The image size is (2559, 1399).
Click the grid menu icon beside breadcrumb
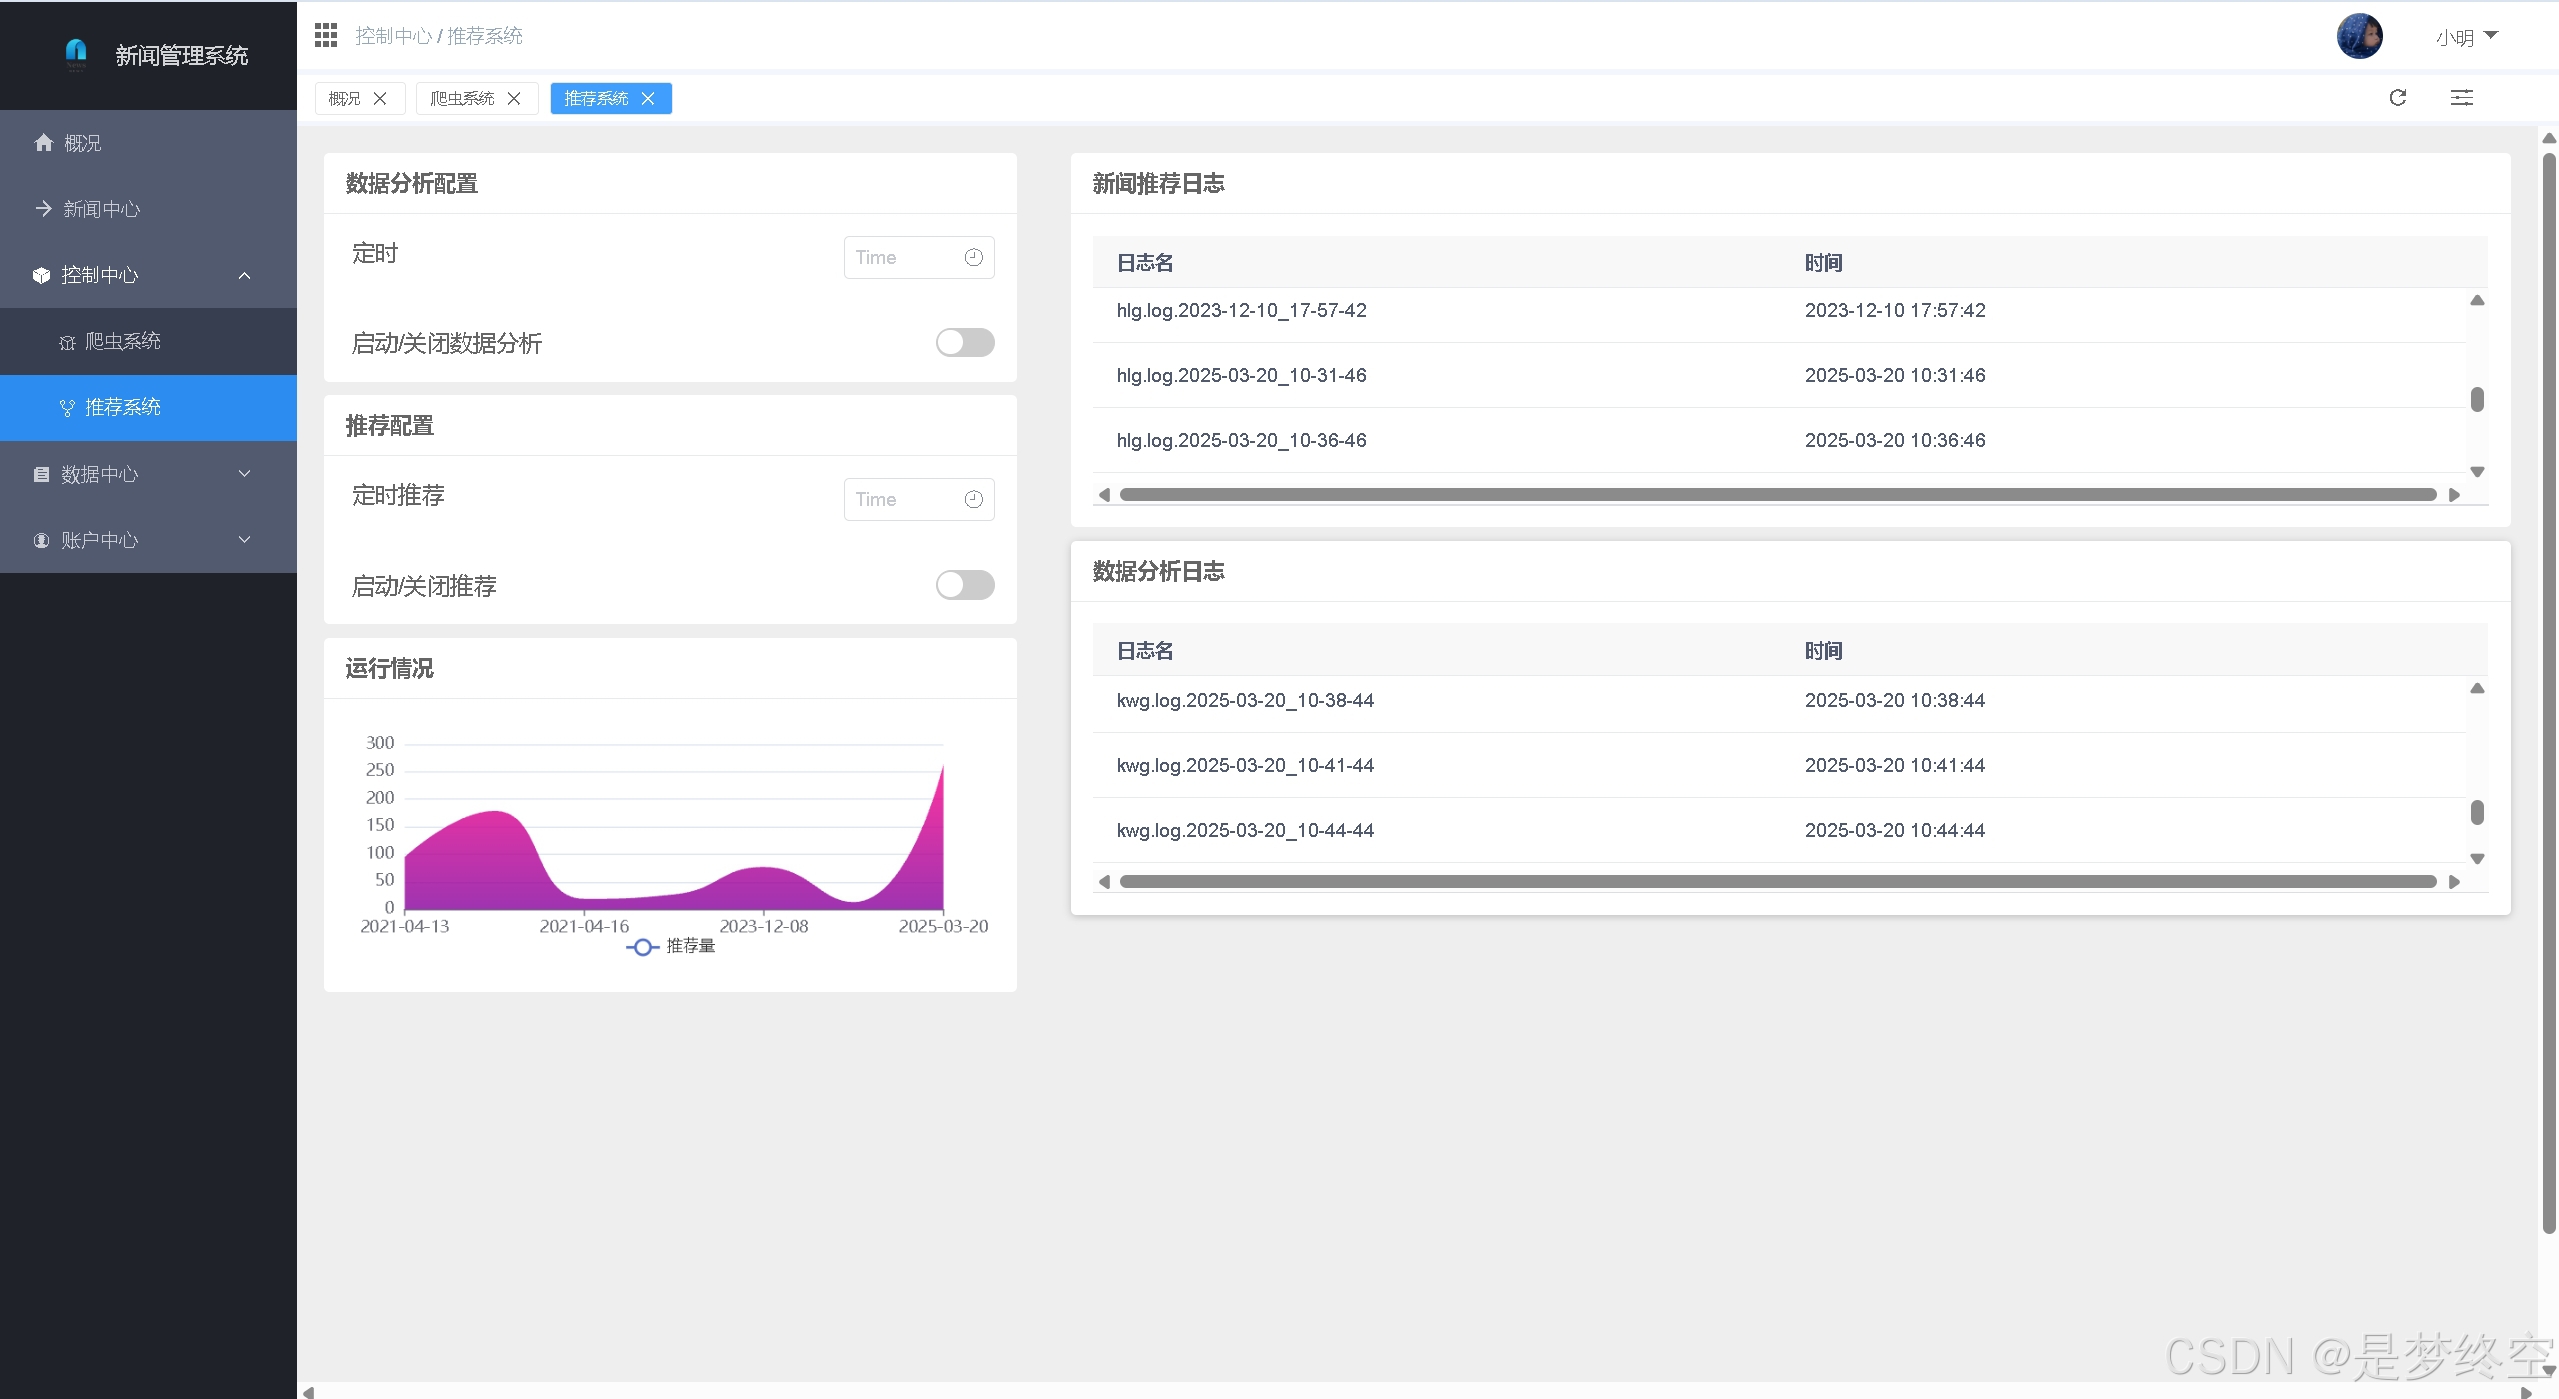326,36
